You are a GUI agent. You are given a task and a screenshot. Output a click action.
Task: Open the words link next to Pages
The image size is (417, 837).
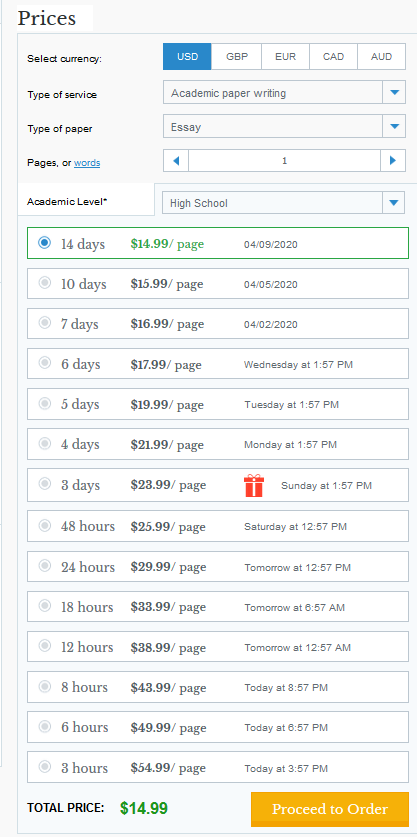pos(87,163)
